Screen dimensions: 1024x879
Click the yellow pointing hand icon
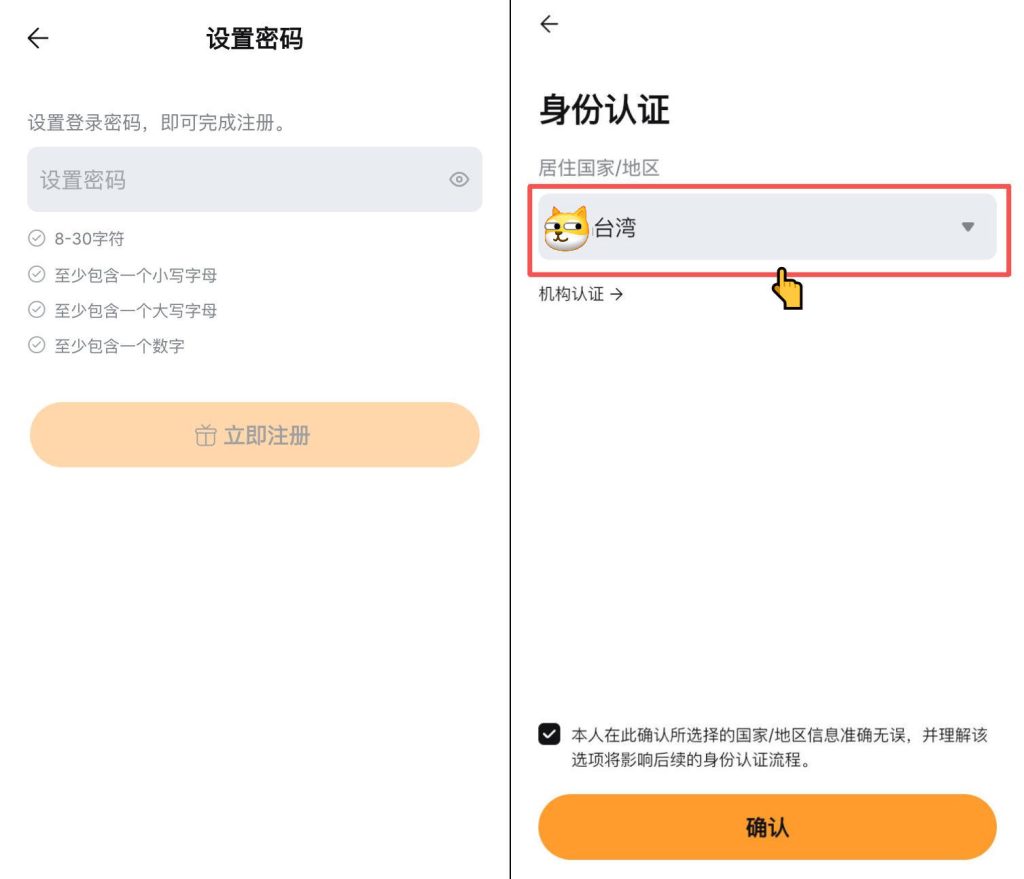pos(788,288)
